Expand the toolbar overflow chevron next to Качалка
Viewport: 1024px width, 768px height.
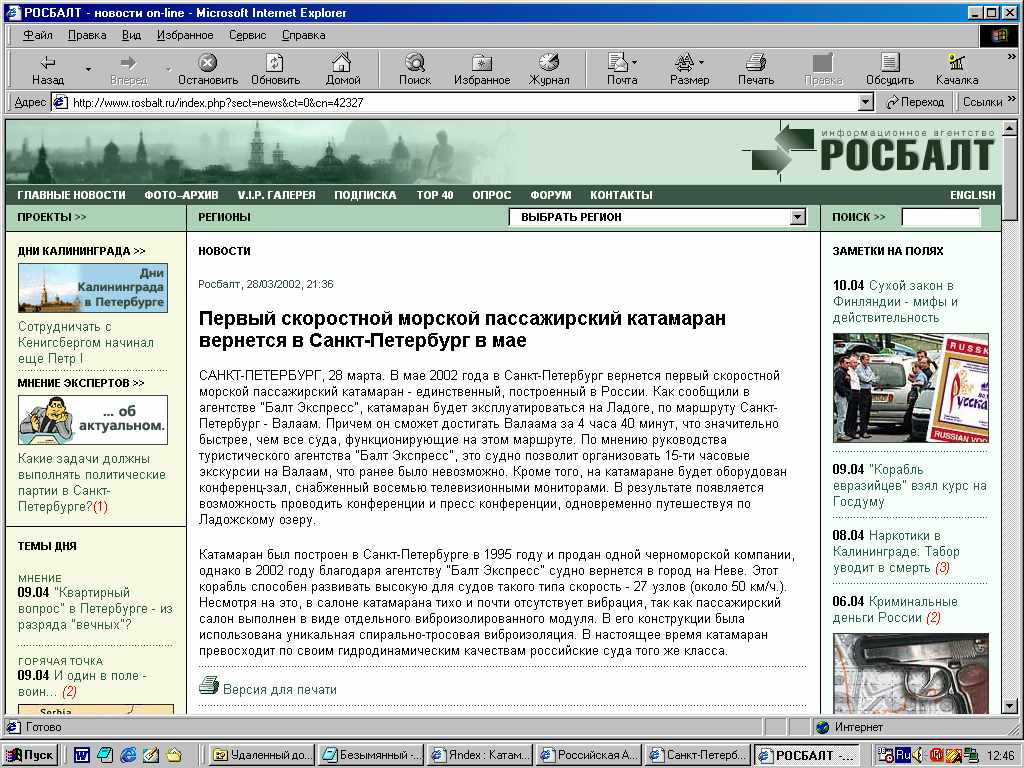(x=1012, y=57)
